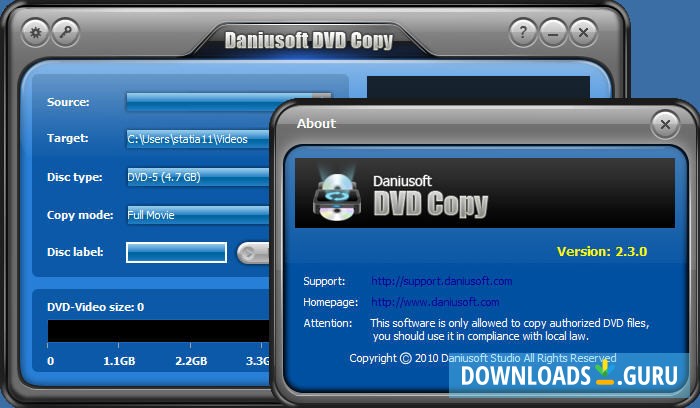
Task: Minimize the Daniusoft DVD Copy window
Action: click(x=553, y=33)
